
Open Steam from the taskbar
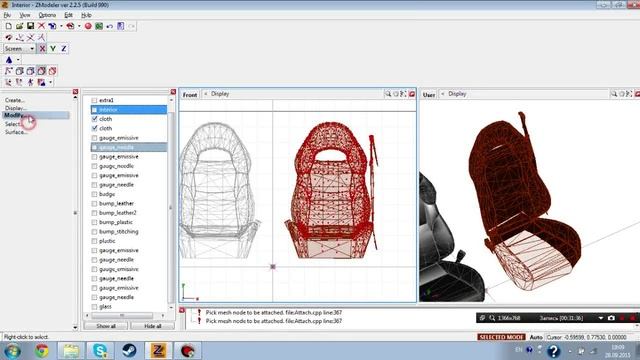(x=129, y=351)
